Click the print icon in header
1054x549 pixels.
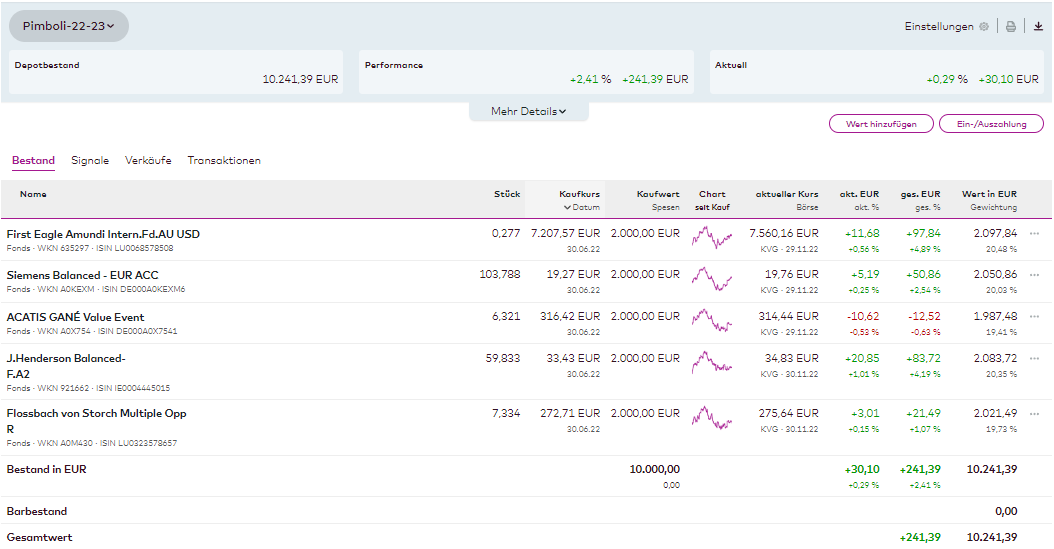1011,27
